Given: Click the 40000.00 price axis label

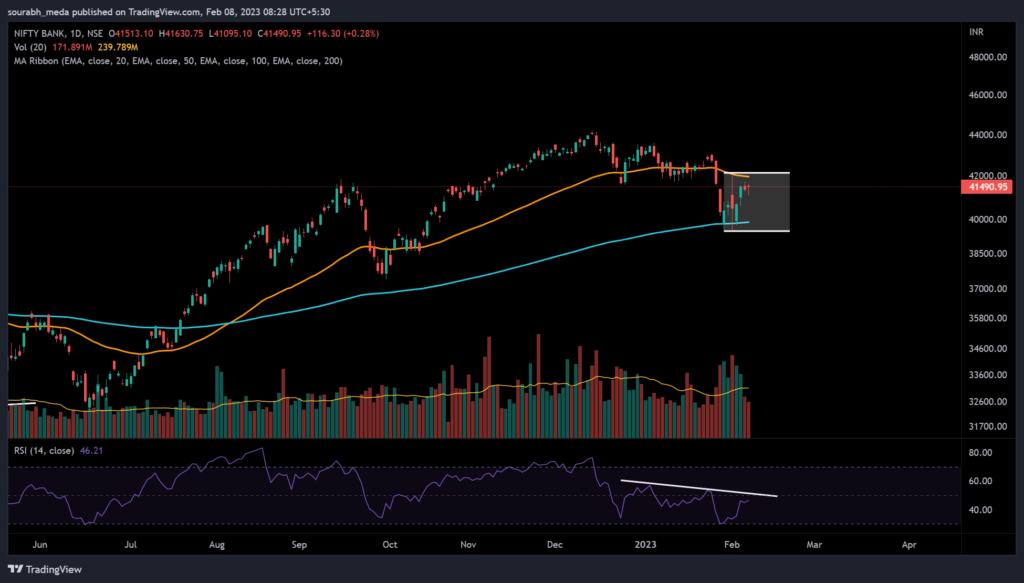Looking at the screenshot, I should [987, 219].
